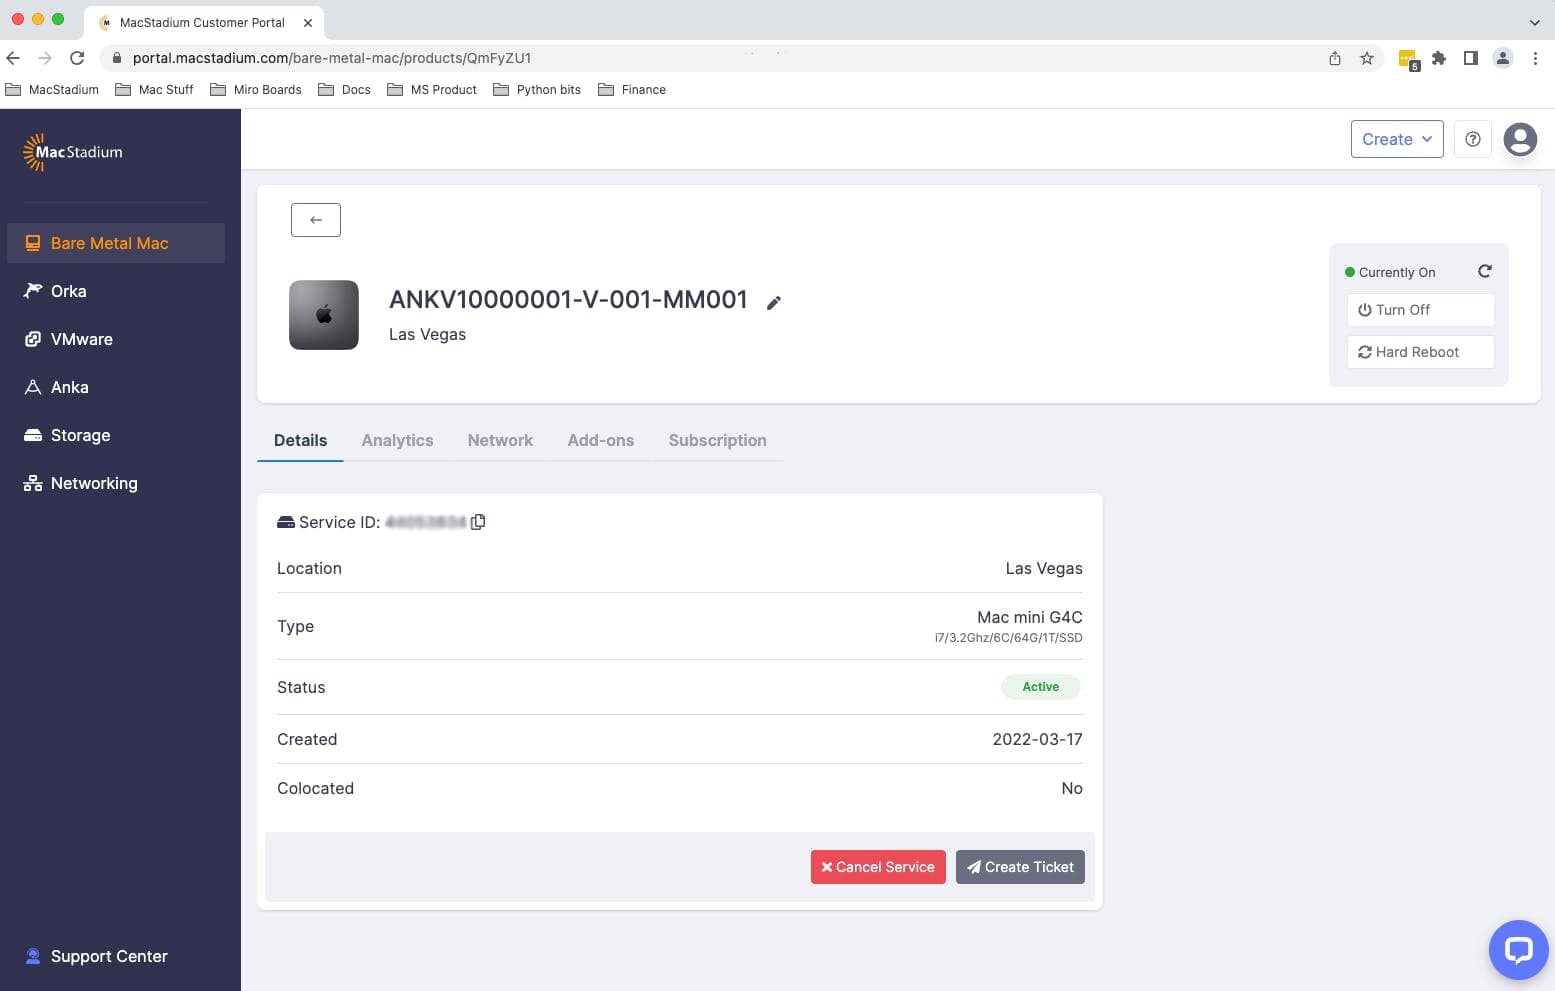Refresh the power status
Screen dimensions: 1555x991
tap(1484, 270)
